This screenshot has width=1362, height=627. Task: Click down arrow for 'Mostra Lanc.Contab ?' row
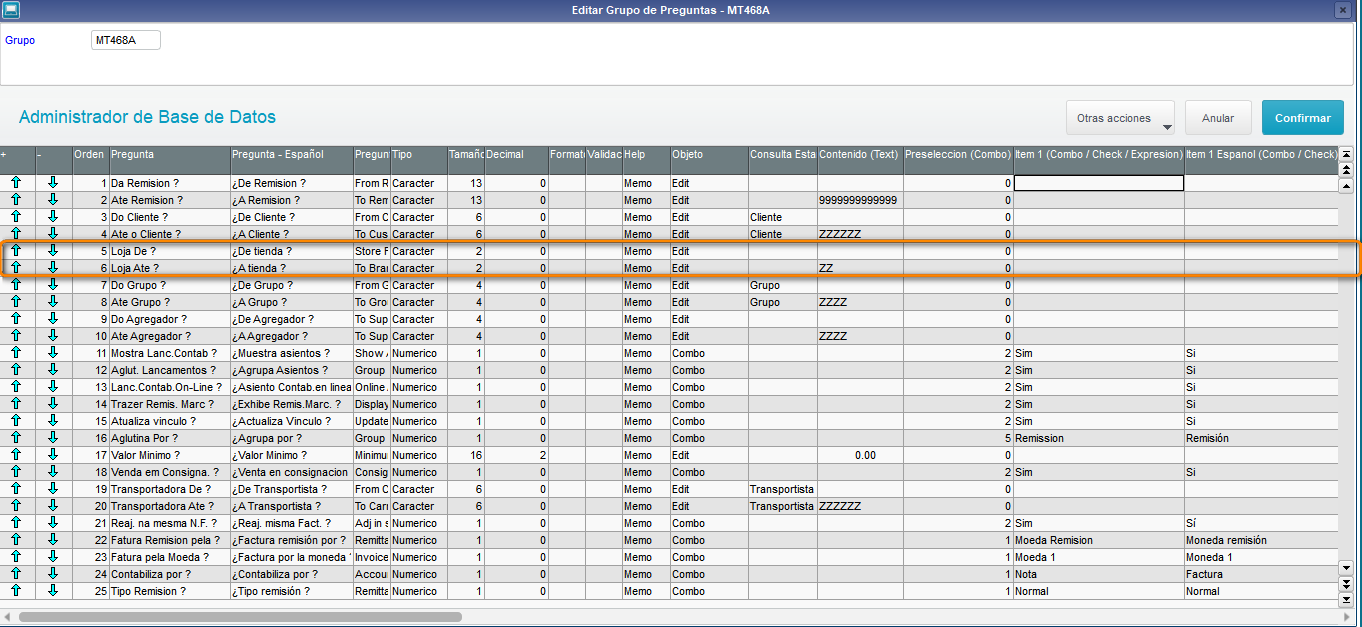[54, 353]
